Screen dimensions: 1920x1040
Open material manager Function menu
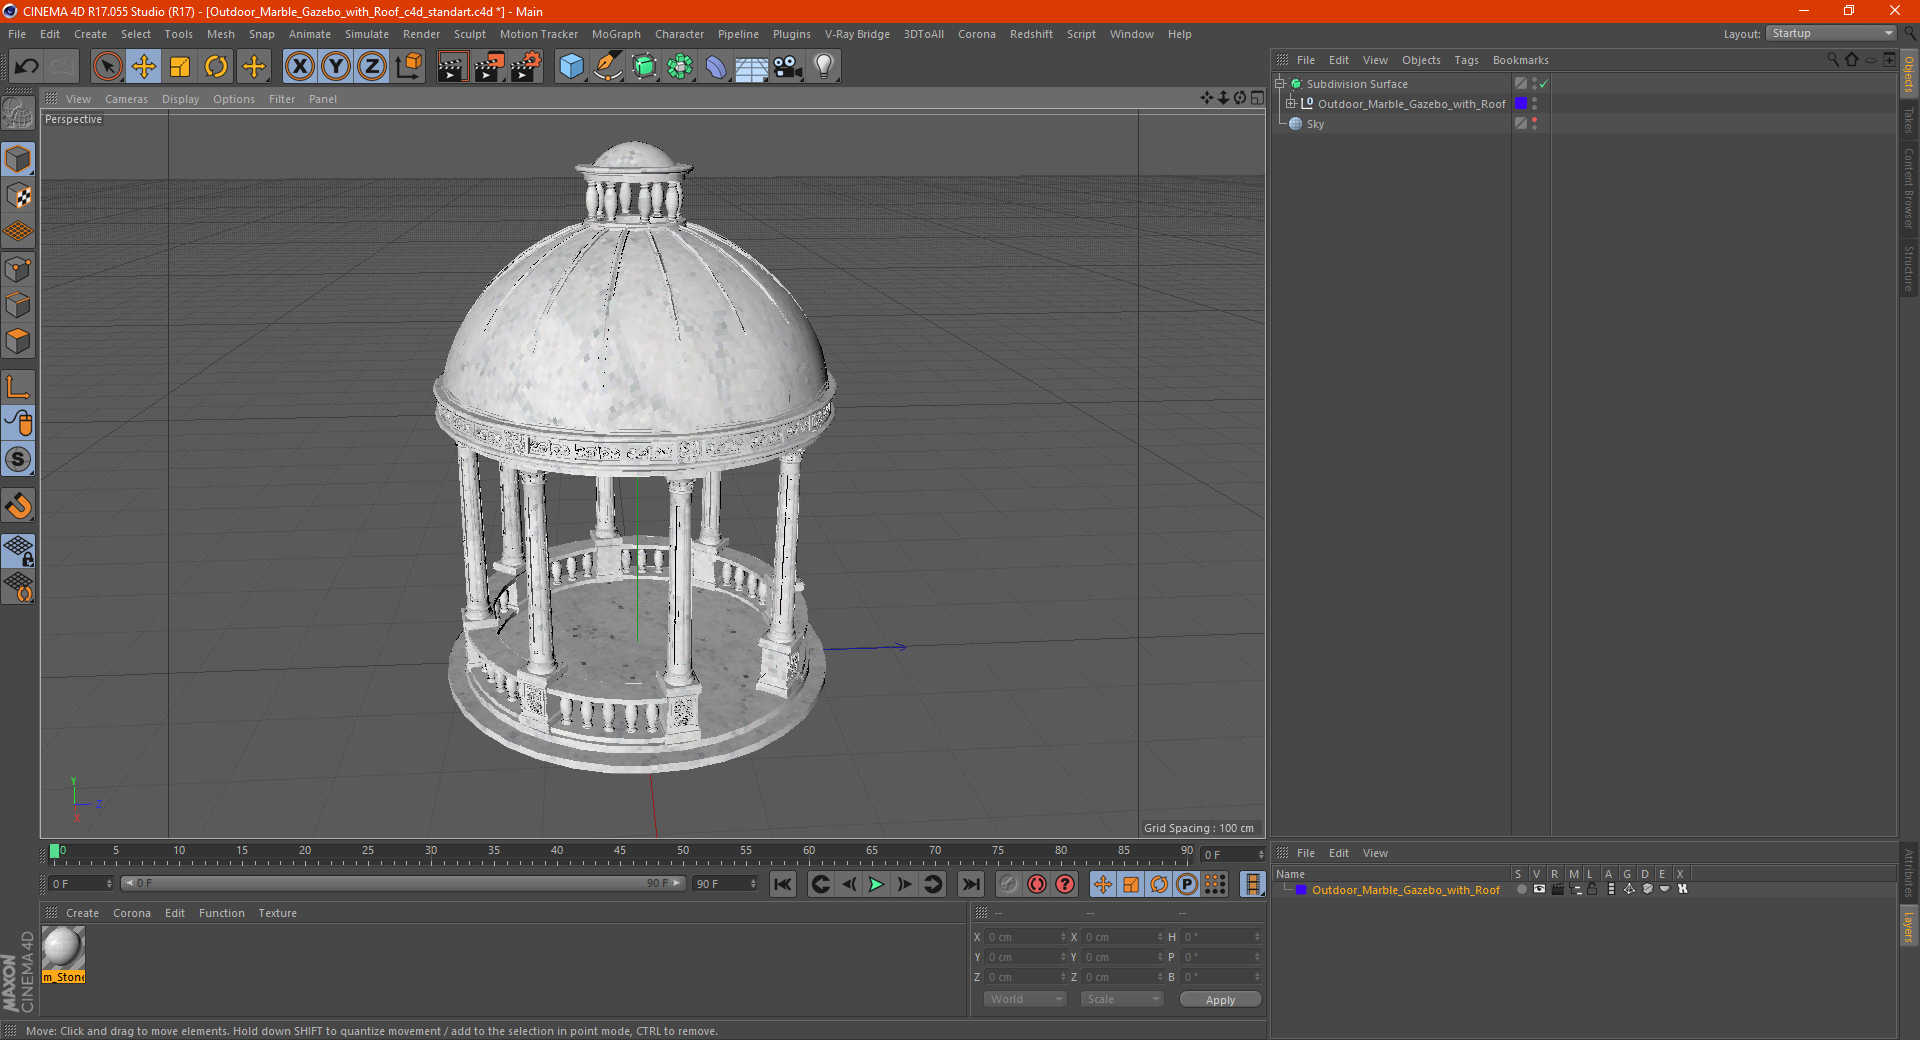click(x=222, y=913)
